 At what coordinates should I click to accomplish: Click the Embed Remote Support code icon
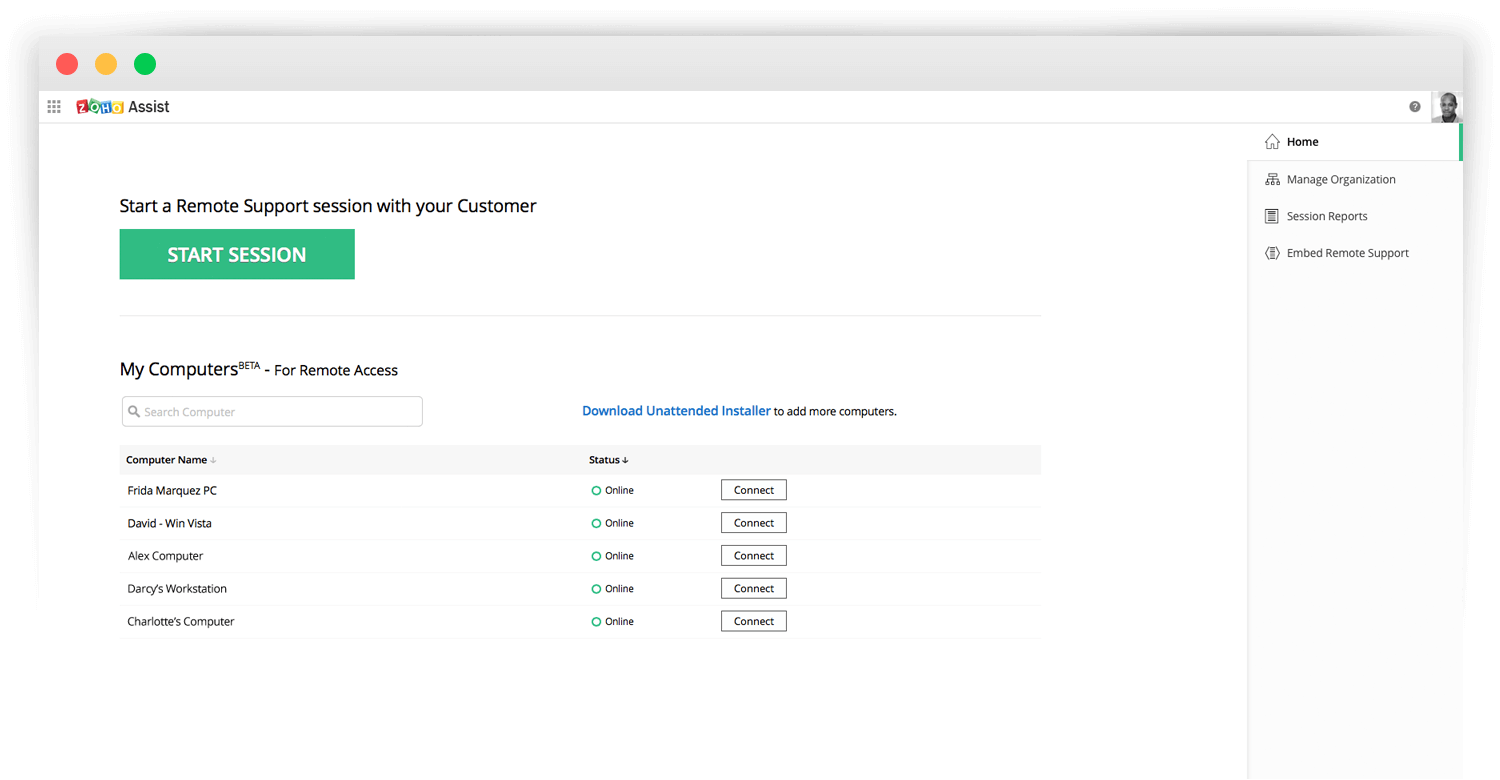pyautogui.click(x=1272, y=254)
